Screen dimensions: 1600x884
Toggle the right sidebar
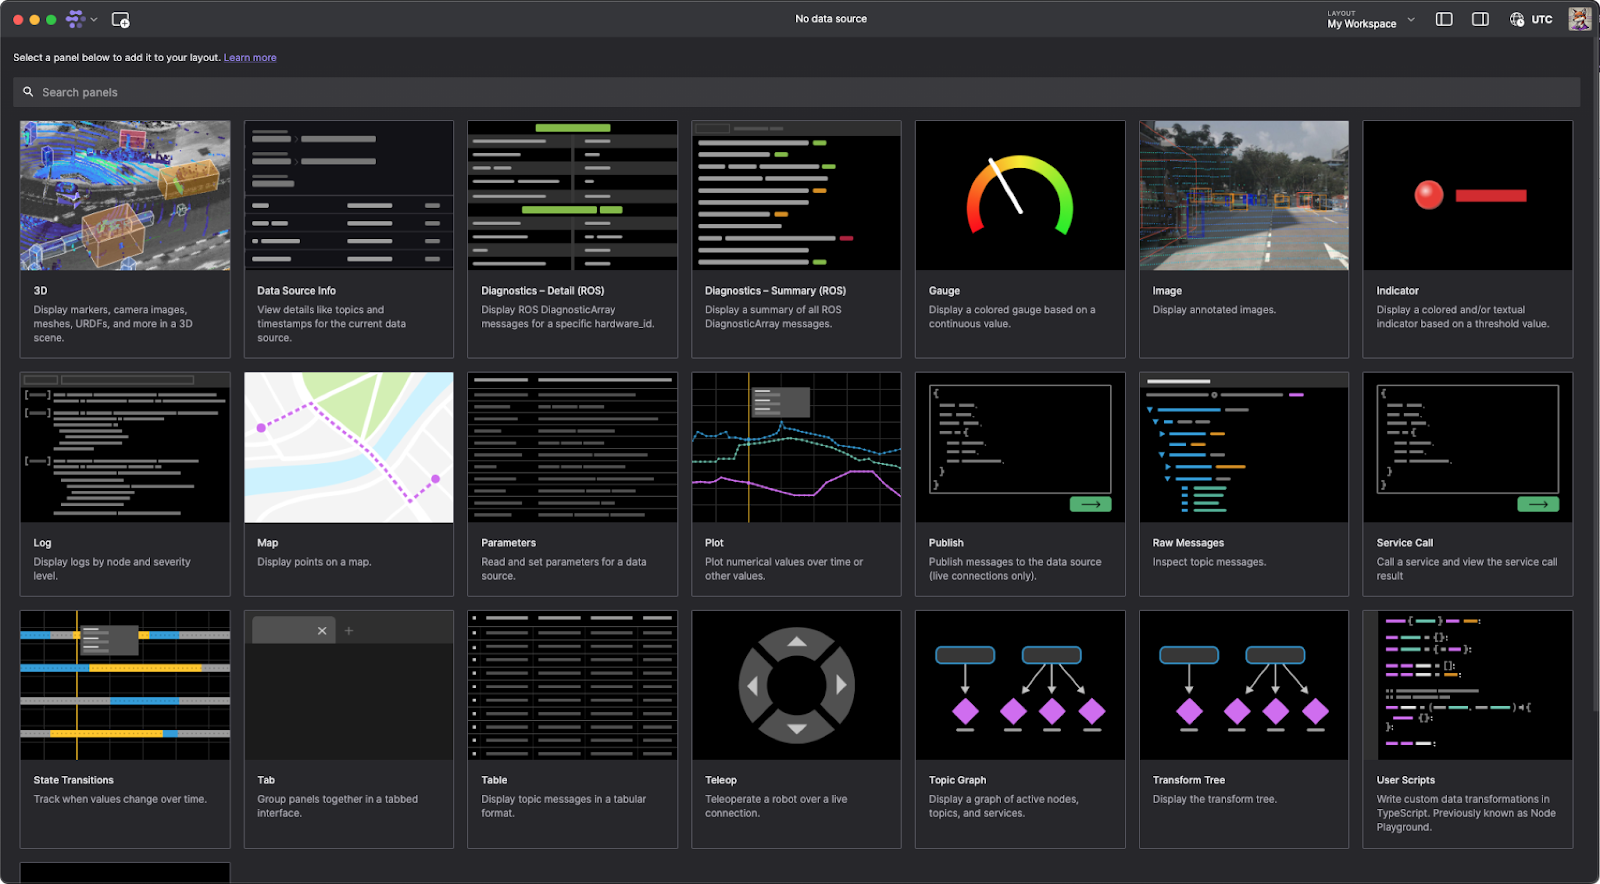1480,19
